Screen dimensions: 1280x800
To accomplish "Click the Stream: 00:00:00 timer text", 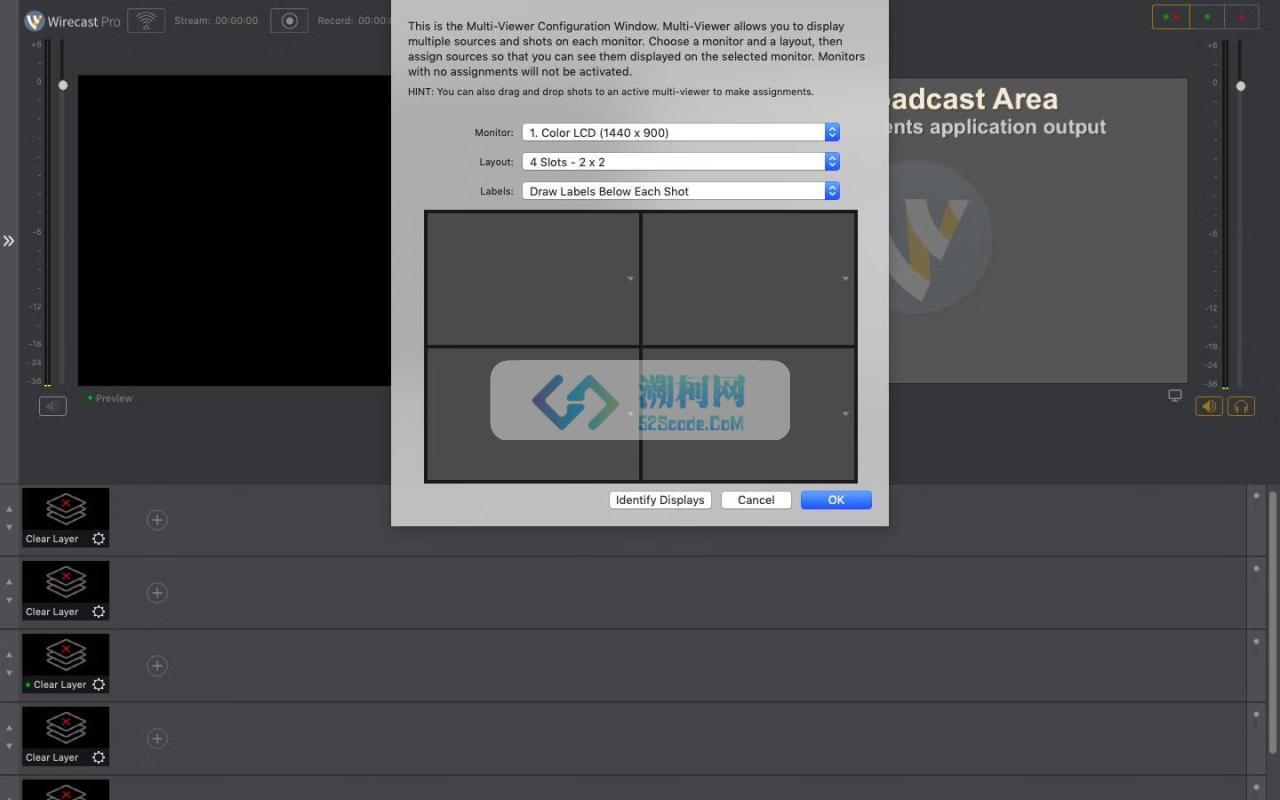I will coord(216,20).
